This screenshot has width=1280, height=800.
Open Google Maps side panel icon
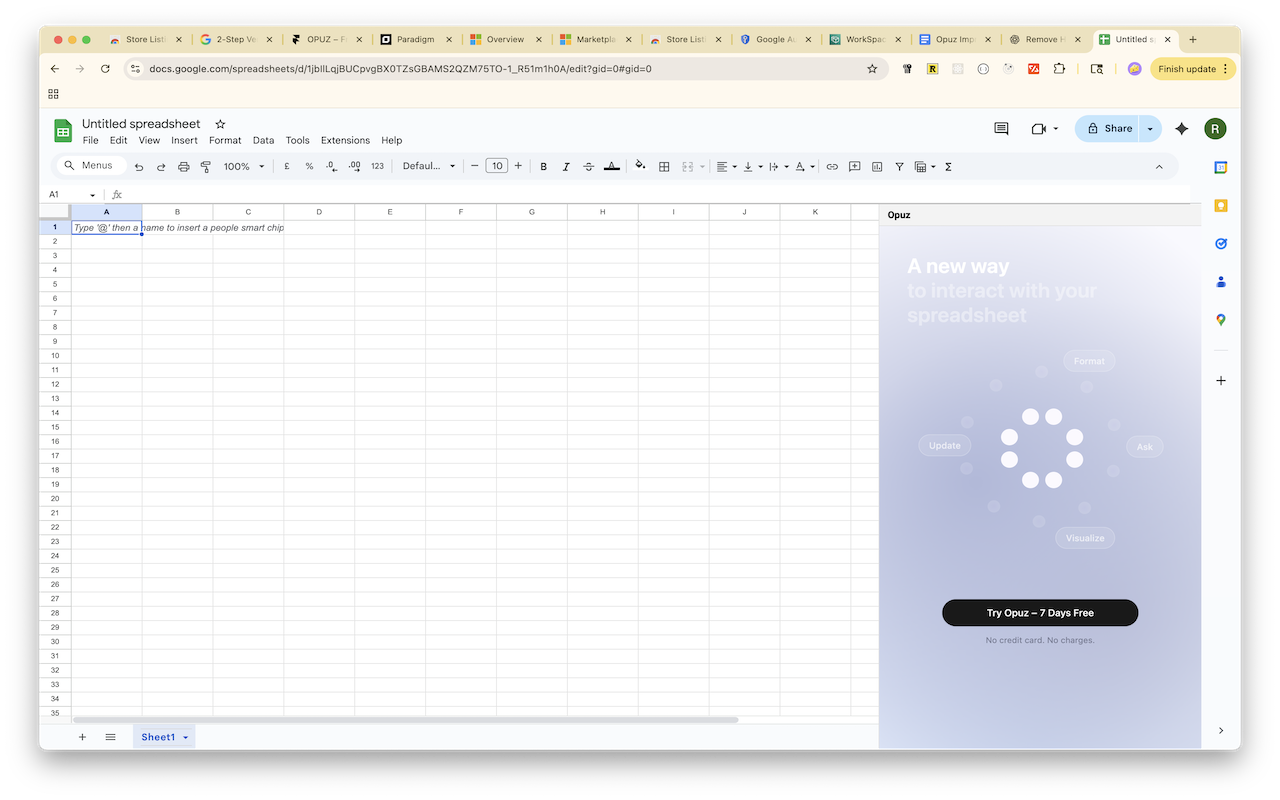1220,320
